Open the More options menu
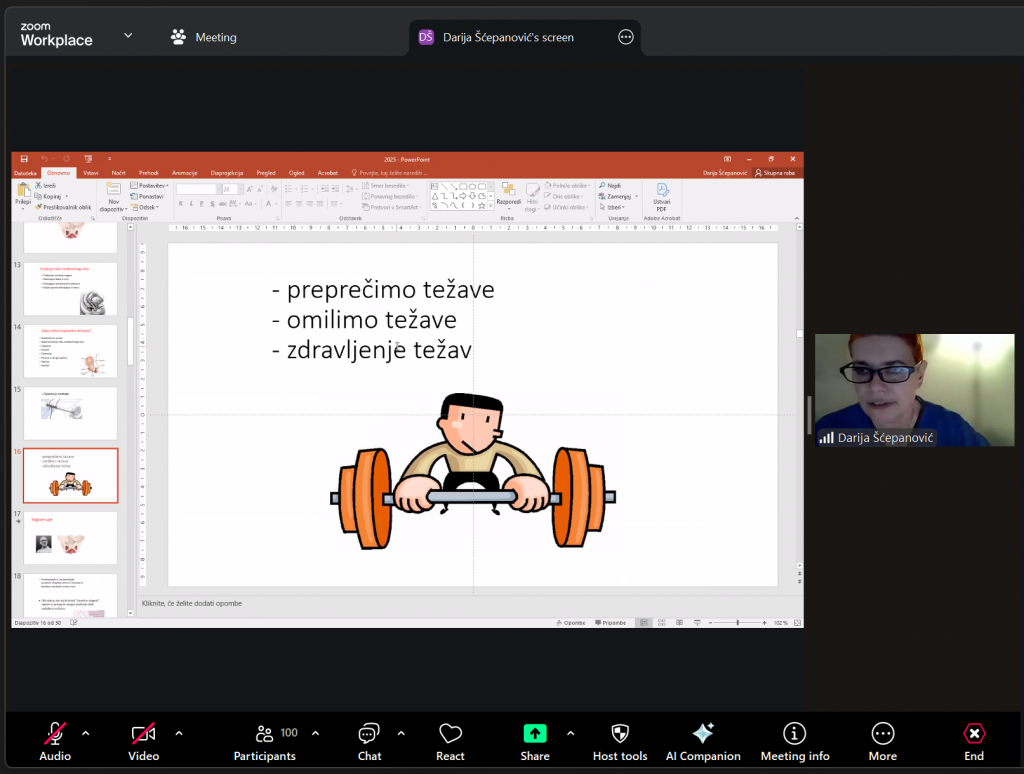 882,740
